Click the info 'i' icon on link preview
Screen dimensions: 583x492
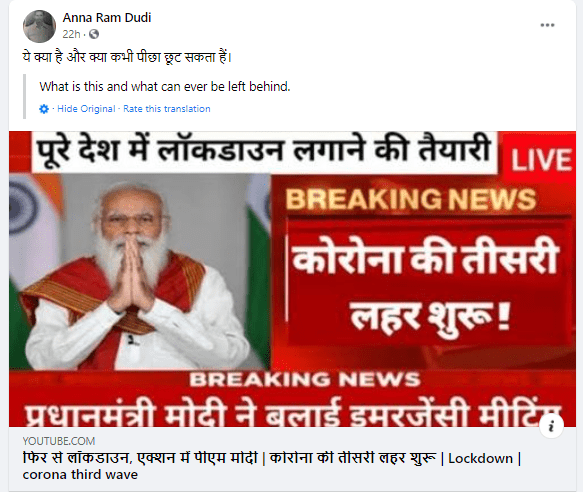551,426
